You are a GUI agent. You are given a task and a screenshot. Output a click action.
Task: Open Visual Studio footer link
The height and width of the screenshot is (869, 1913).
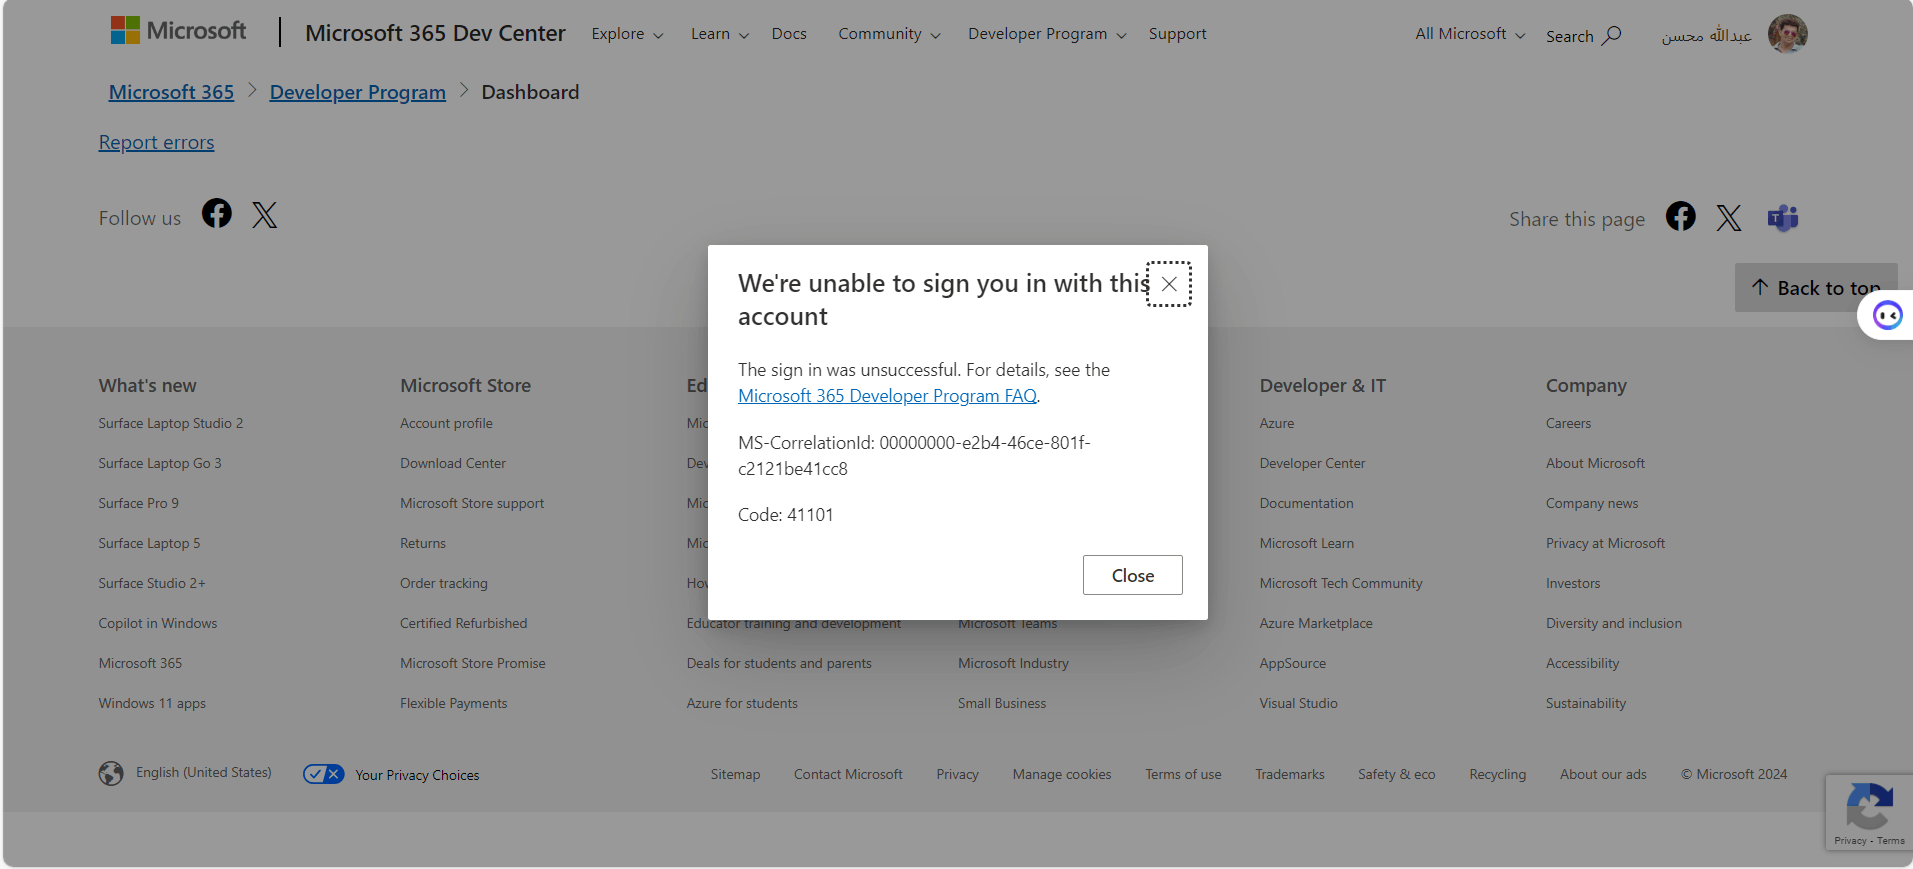coord(1298,703)
